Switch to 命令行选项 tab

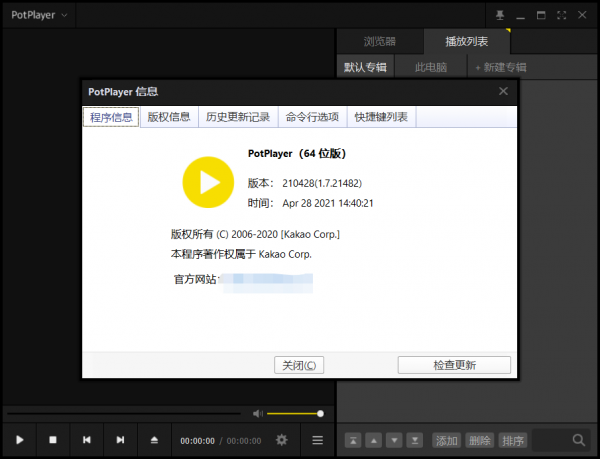[312, 117]
